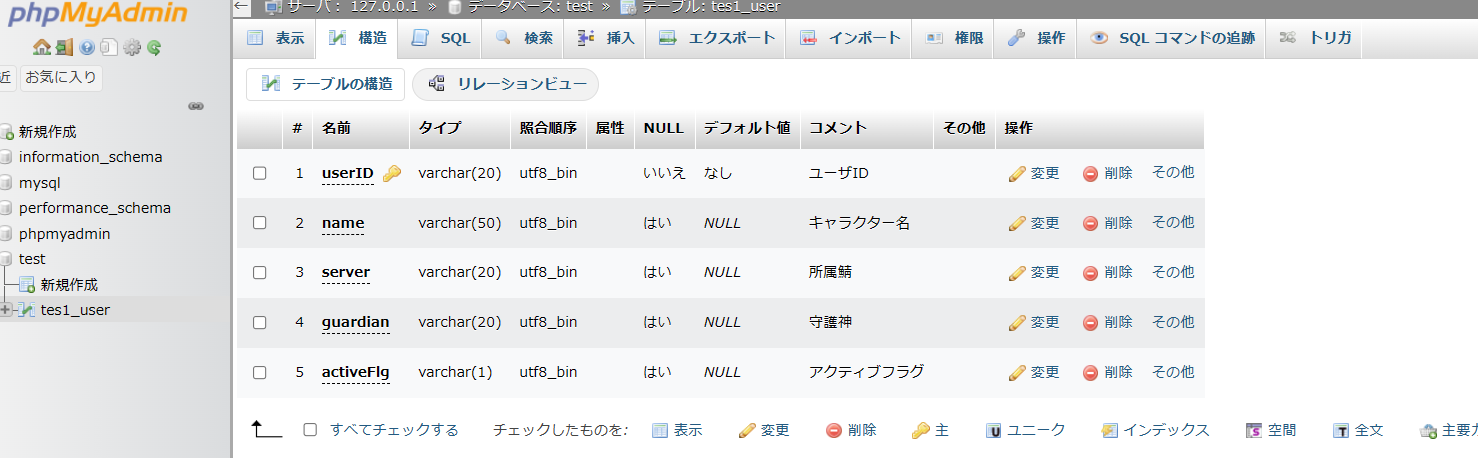
Task: Open その他 dropdown for activeFlg row
Action: point(1173,371)
